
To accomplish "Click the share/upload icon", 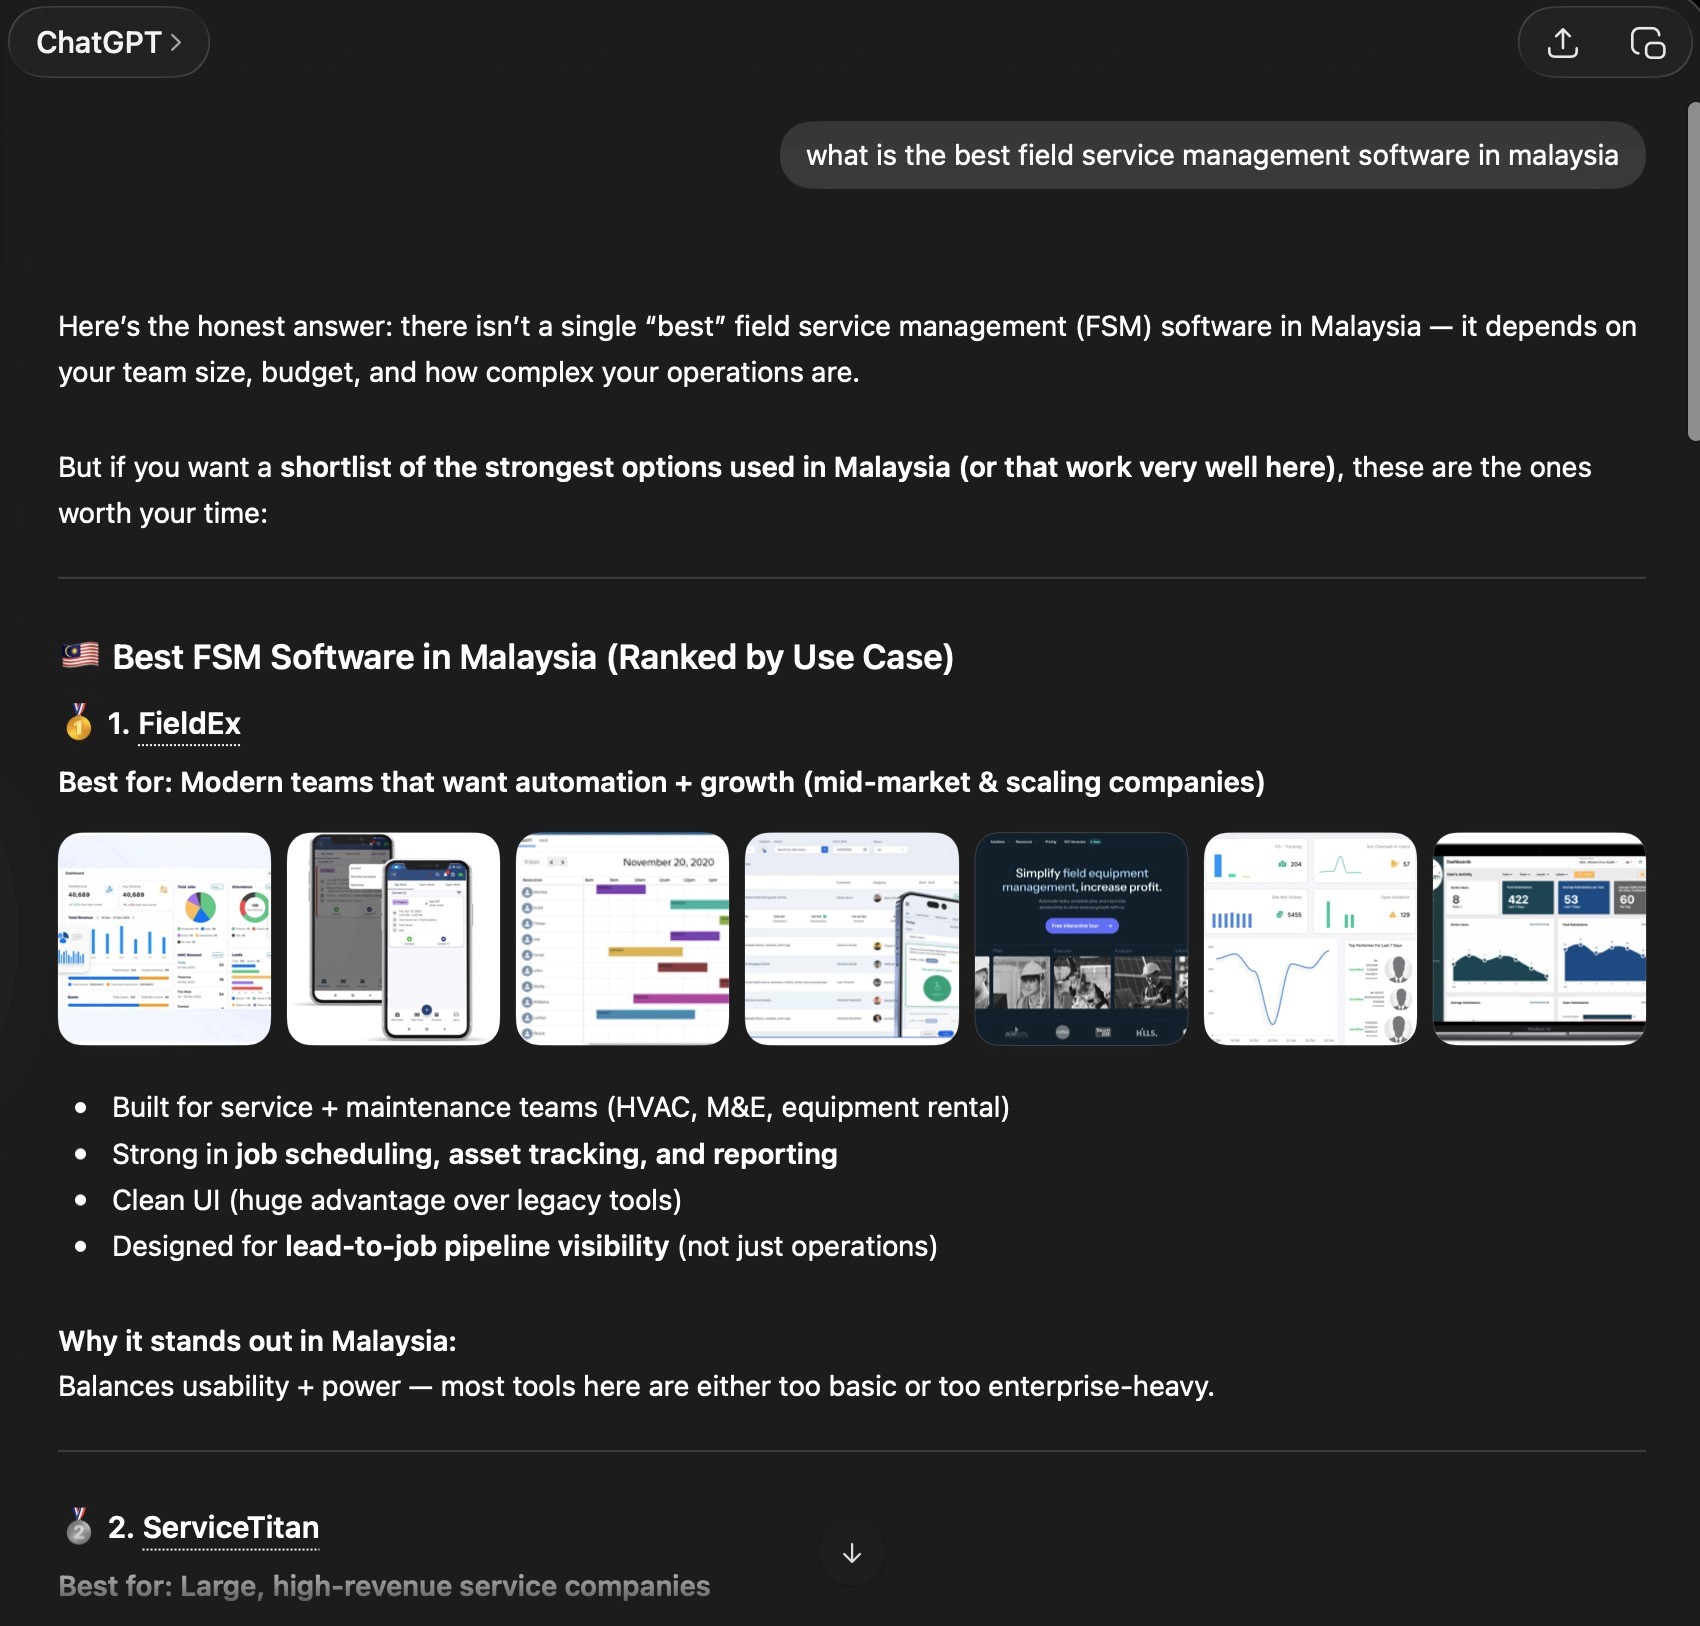I will click(x=1562, y=43).
